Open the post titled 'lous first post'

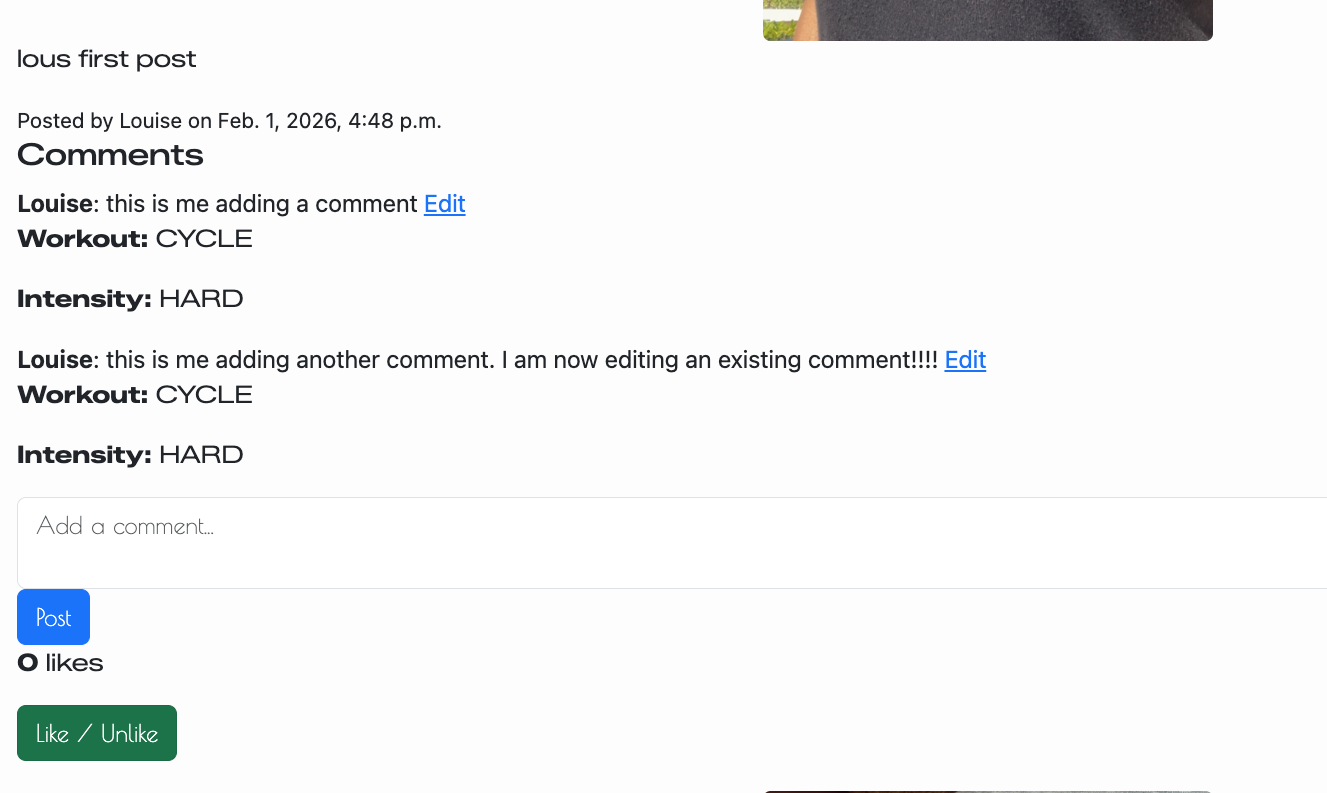106,59
